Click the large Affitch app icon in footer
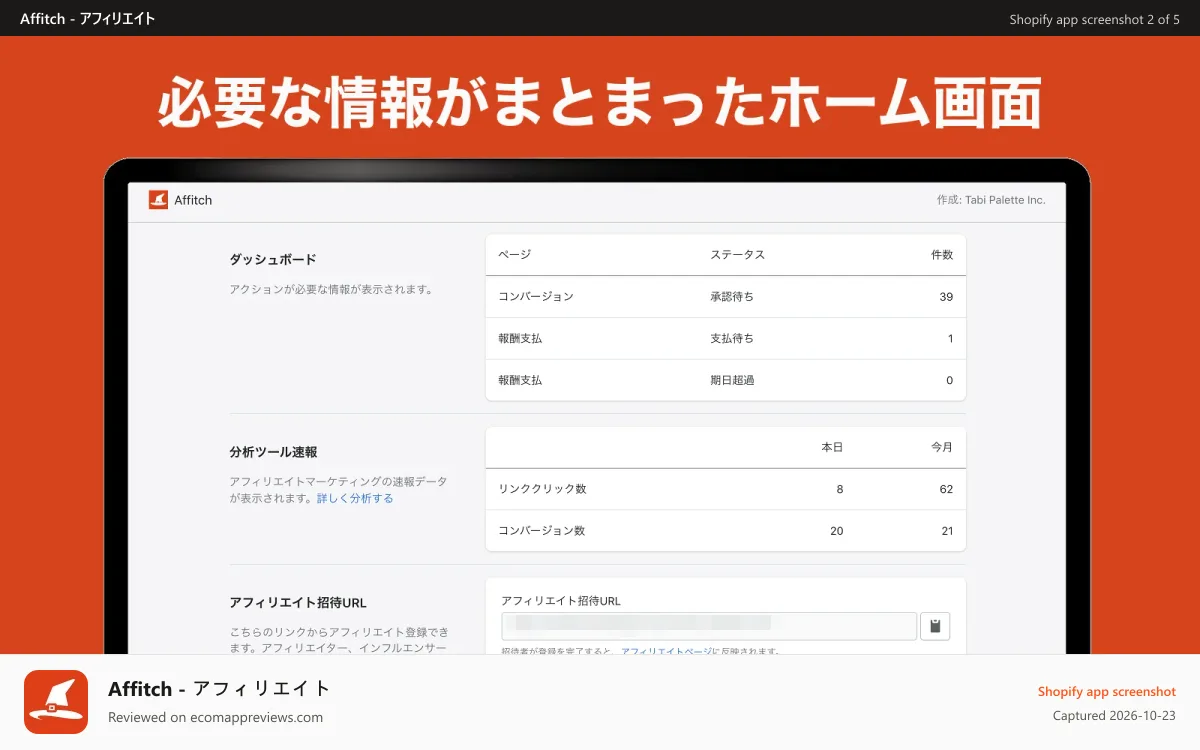Screen dimensions: 1200x750 tap(56, 702)
